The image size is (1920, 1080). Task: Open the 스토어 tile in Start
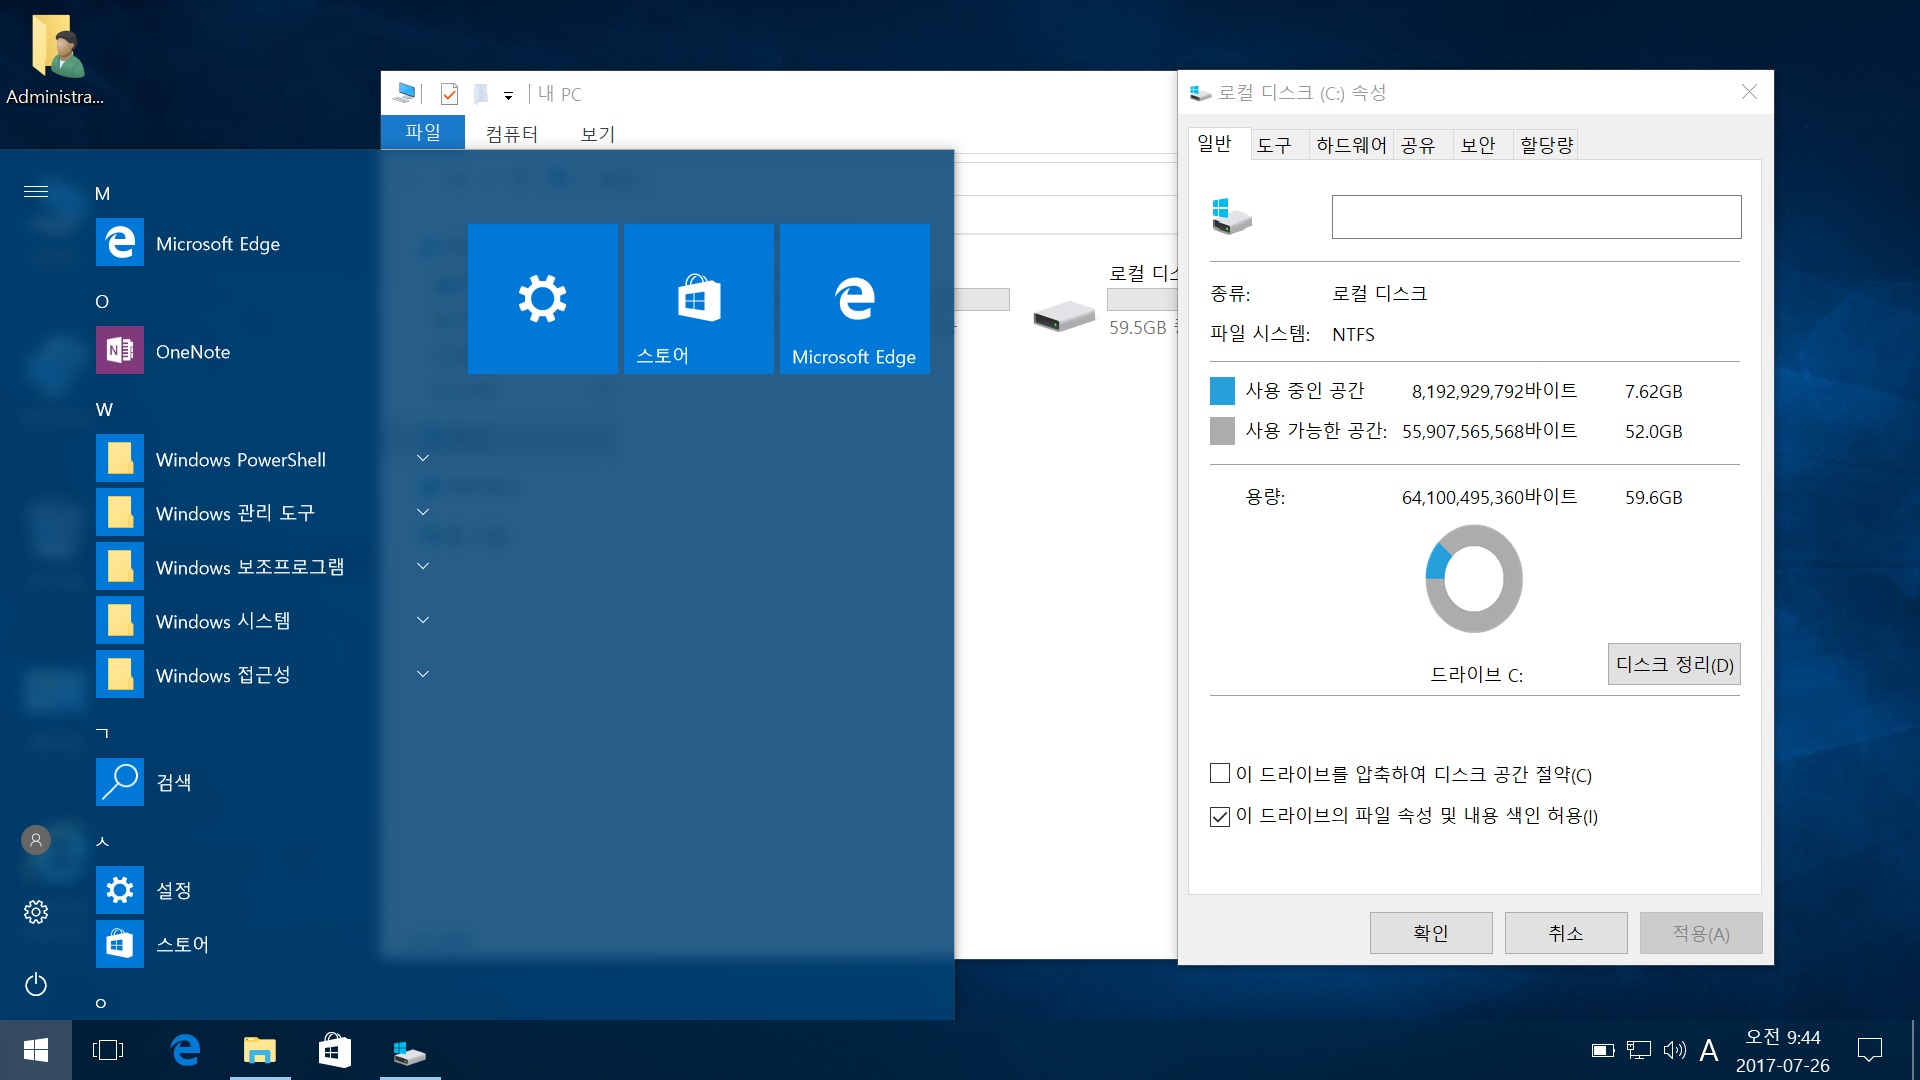tap(699, 299)
